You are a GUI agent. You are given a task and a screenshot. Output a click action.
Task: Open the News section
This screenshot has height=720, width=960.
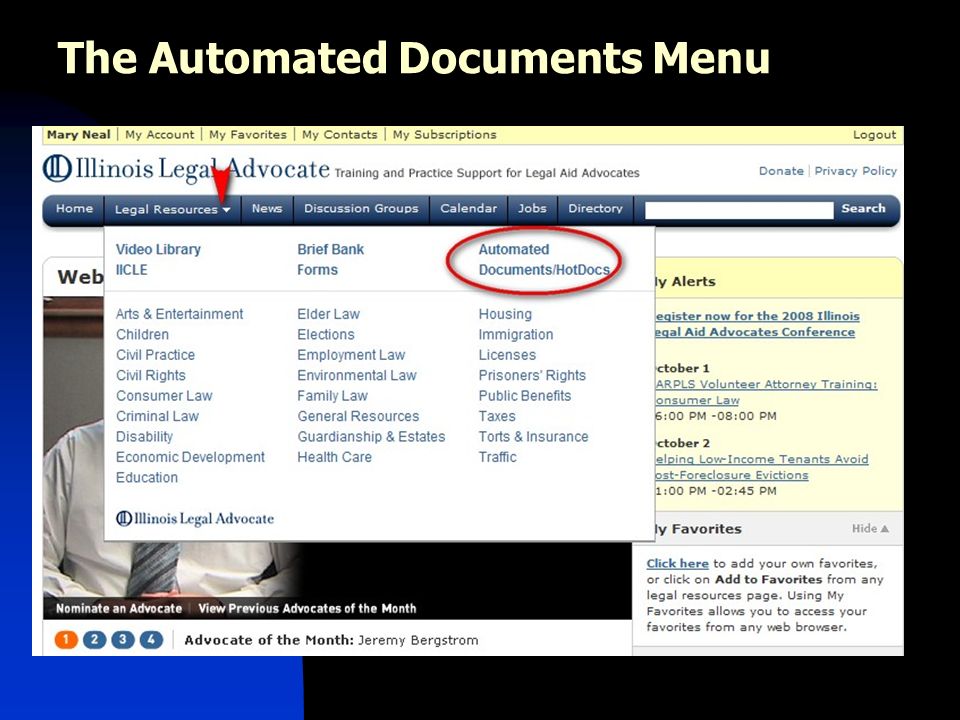267,209
